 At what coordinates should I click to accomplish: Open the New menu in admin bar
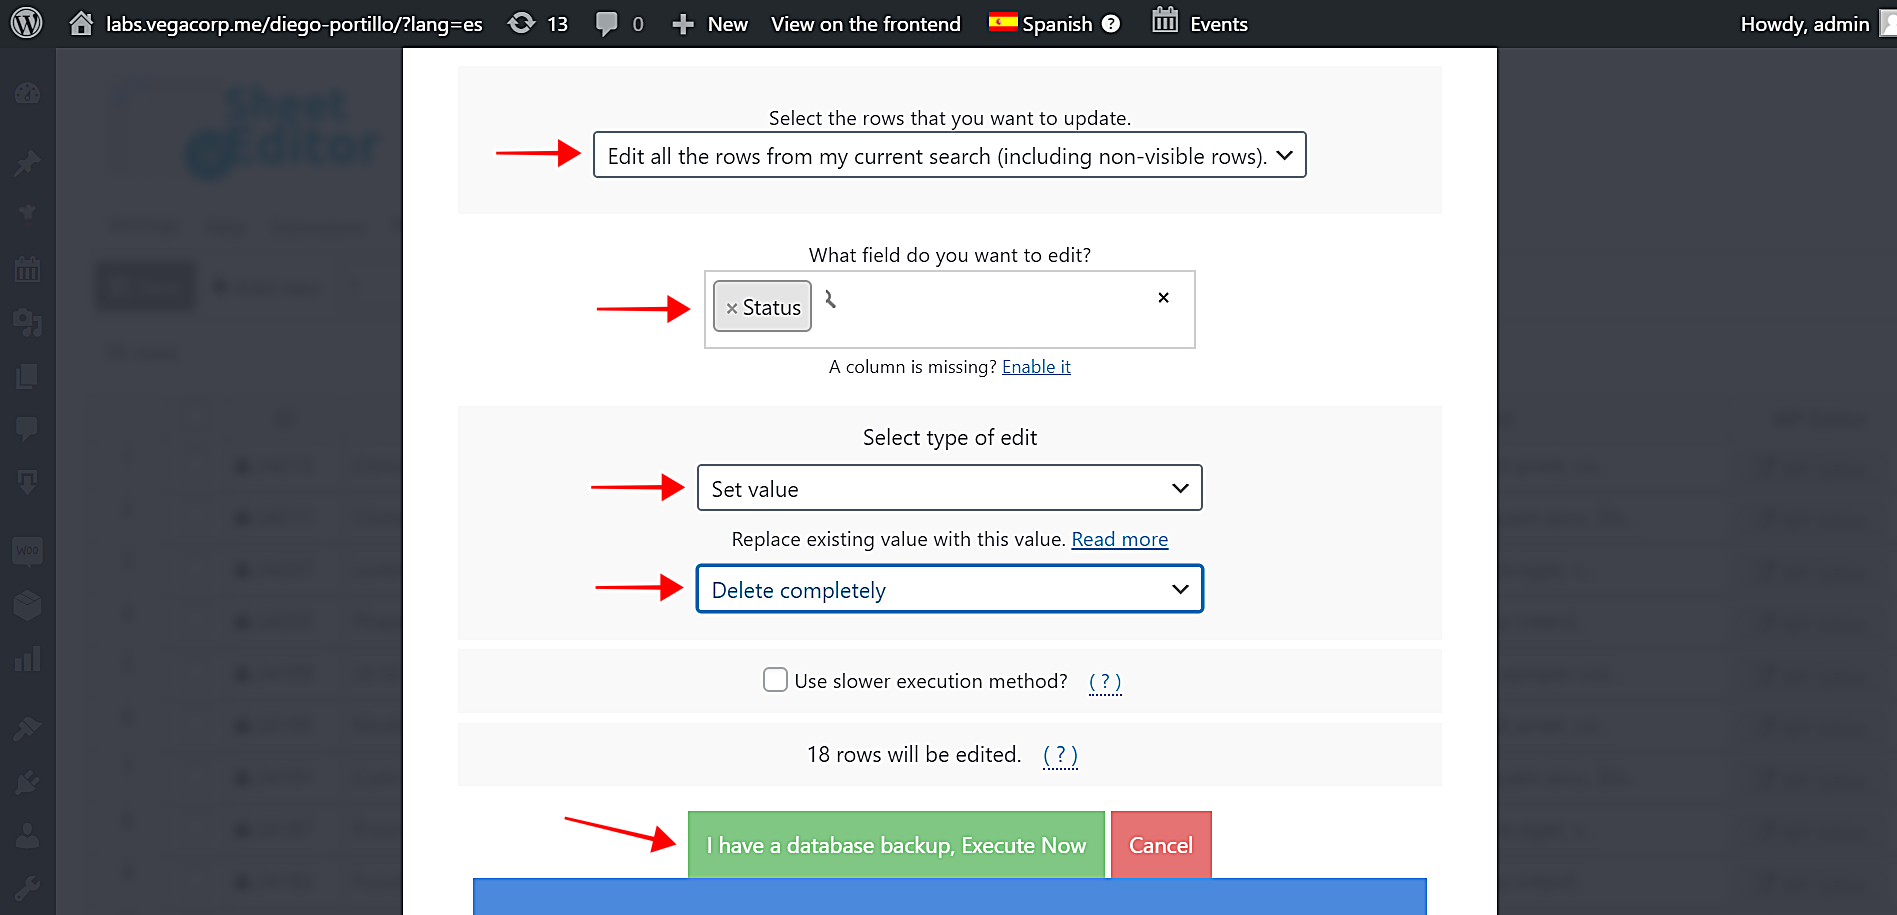[710, 24]
